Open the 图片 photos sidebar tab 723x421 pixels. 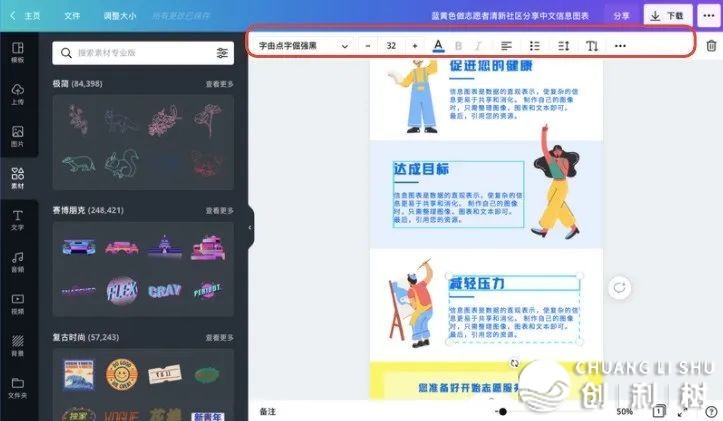point(18,136)
